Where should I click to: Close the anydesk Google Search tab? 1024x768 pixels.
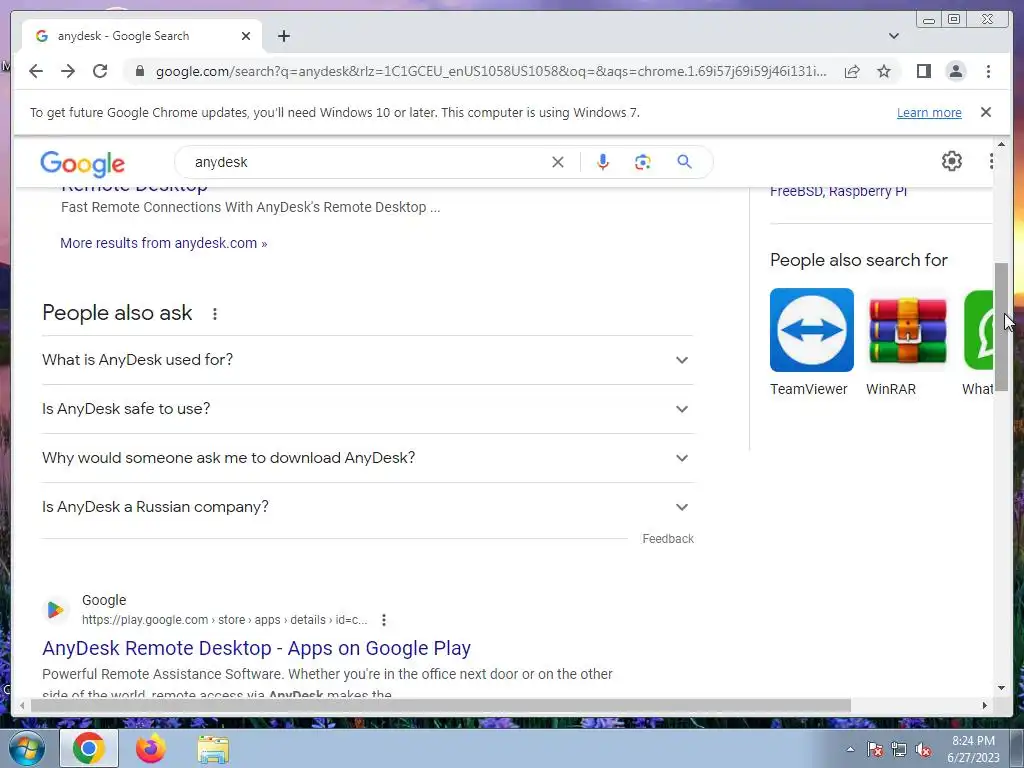[246, 36]
